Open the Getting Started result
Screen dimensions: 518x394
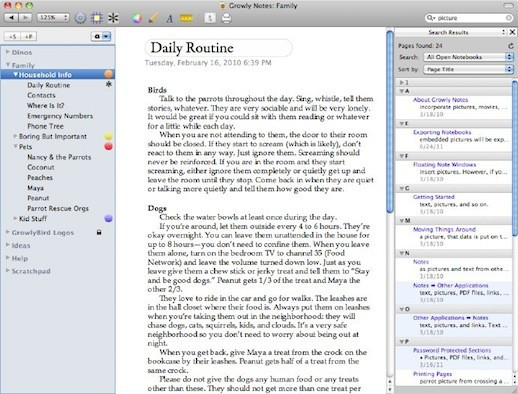[x=434, y=197]
